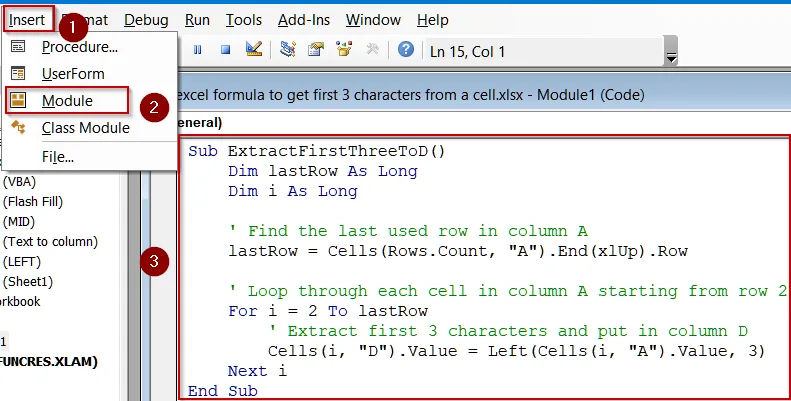Click the 'Next i' code line

(257, 371)
